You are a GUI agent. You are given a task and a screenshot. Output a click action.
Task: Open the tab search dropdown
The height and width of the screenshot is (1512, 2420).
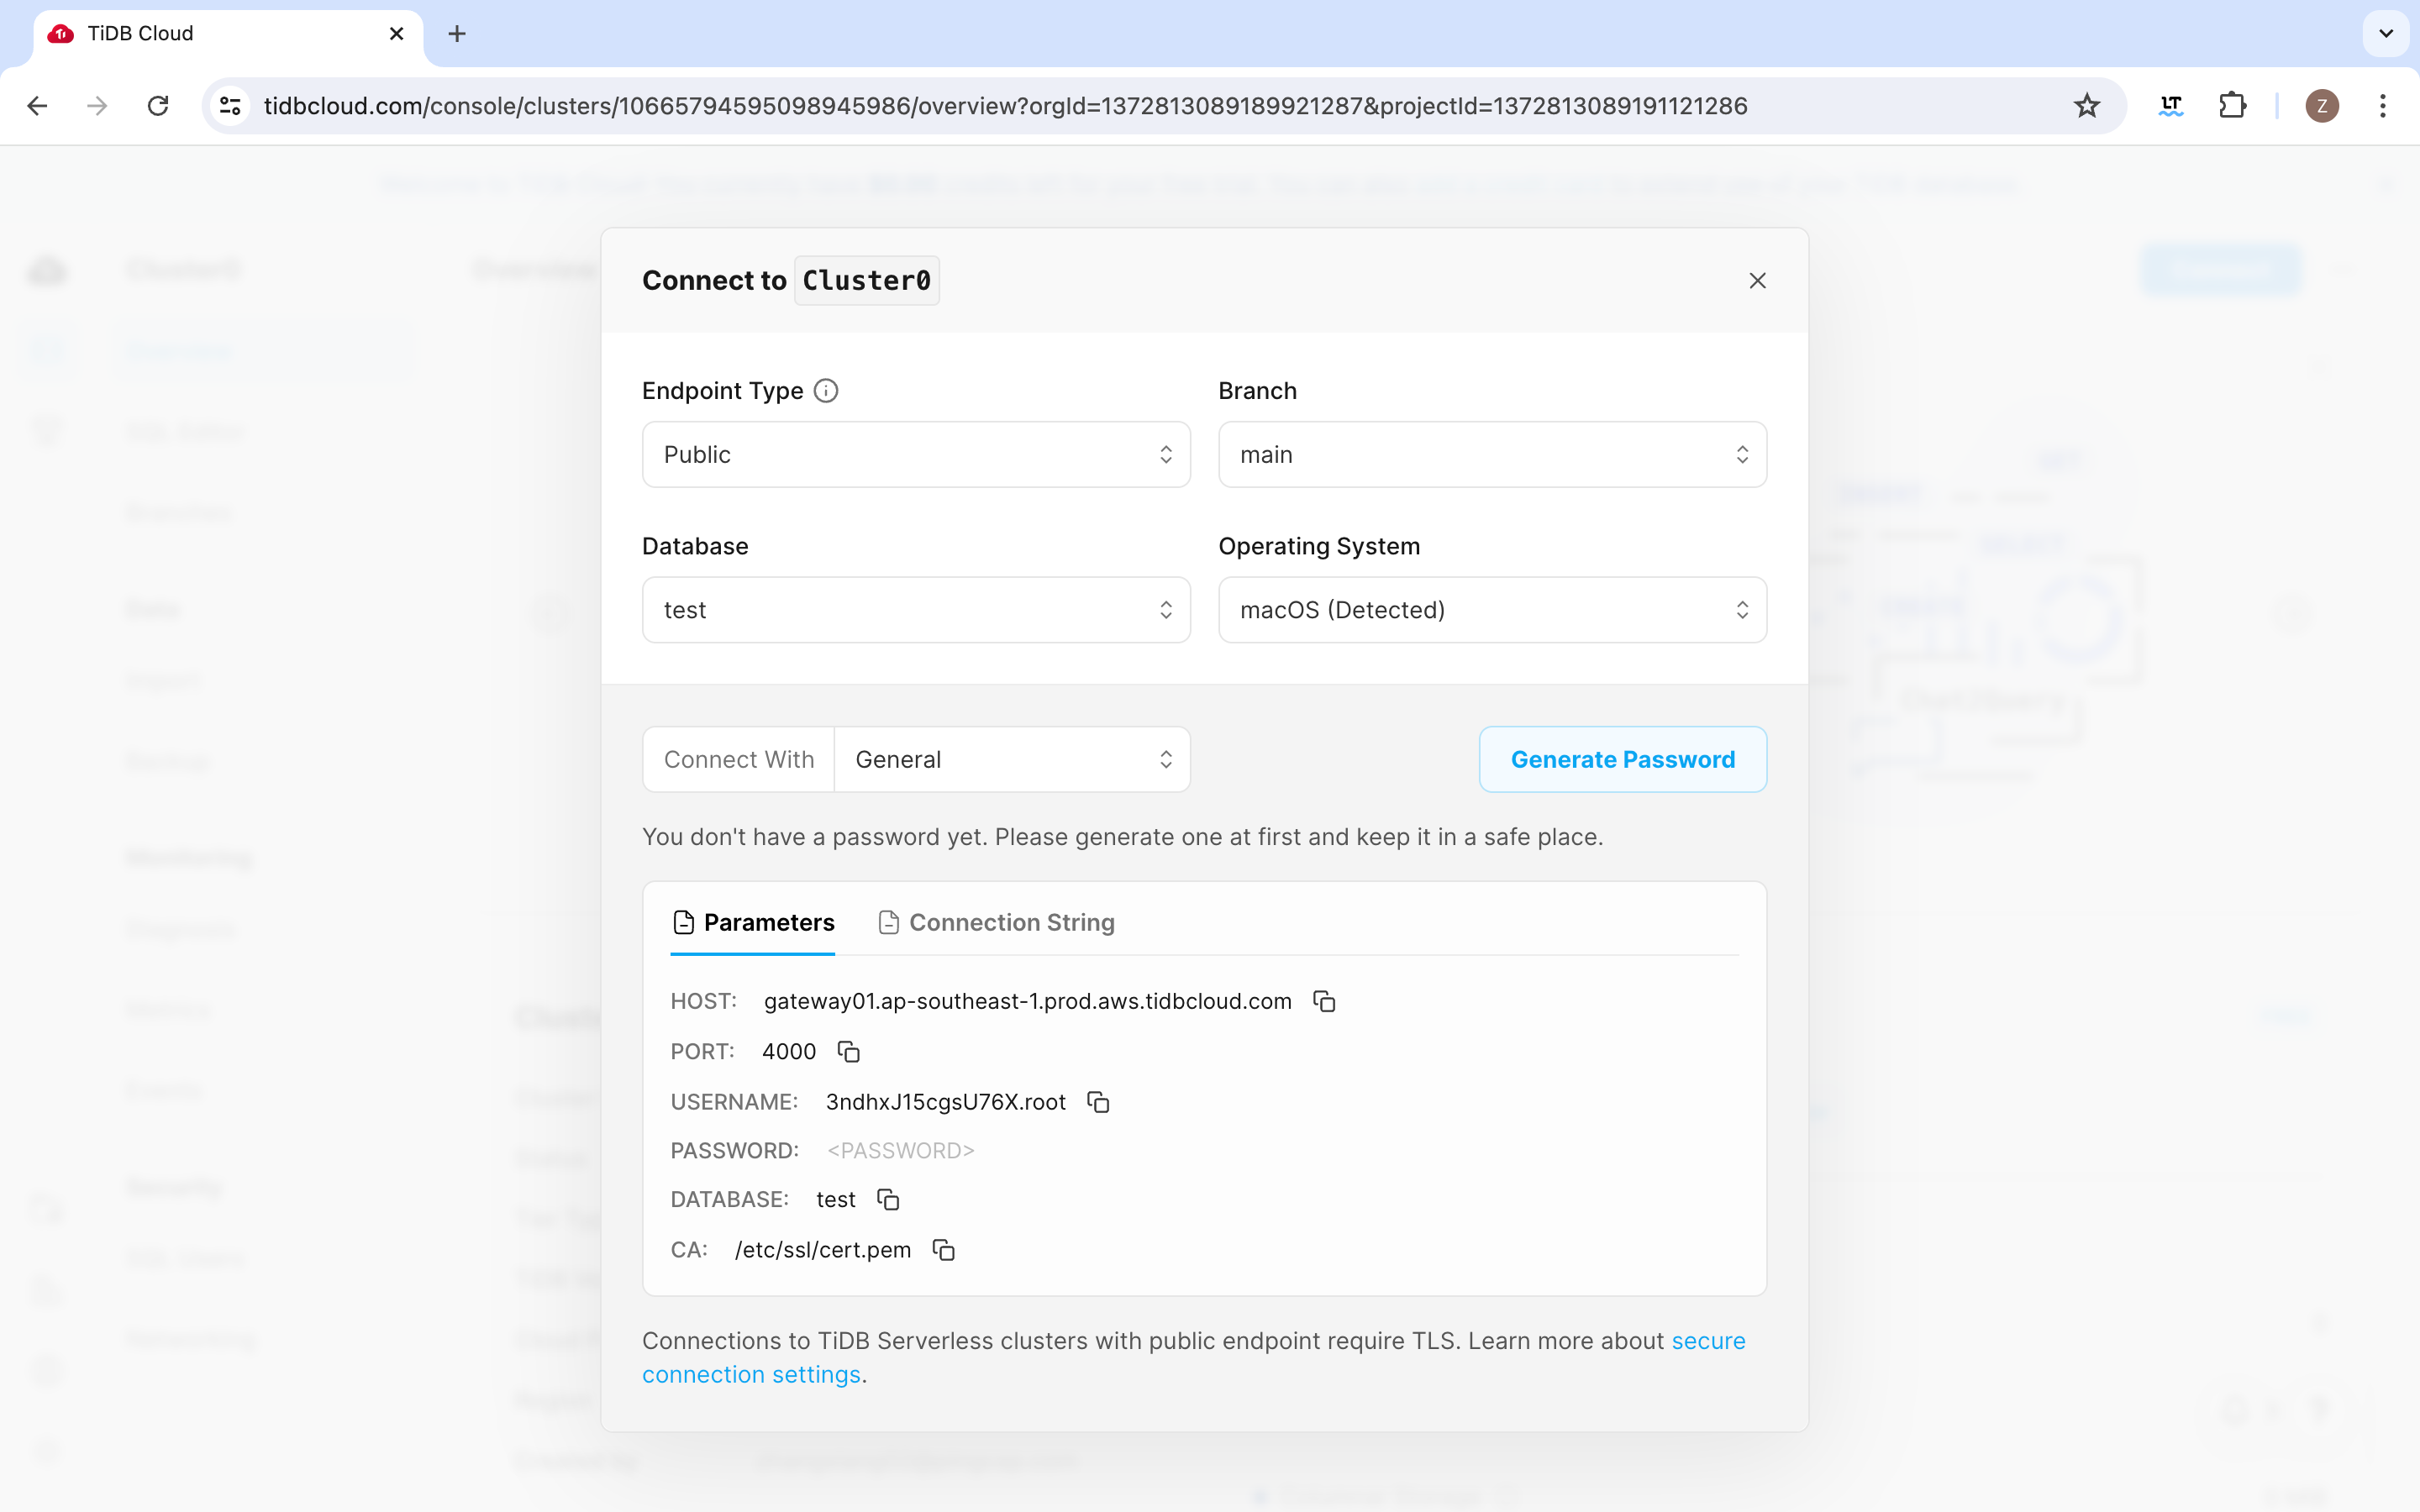click(x=2386, y=34)
